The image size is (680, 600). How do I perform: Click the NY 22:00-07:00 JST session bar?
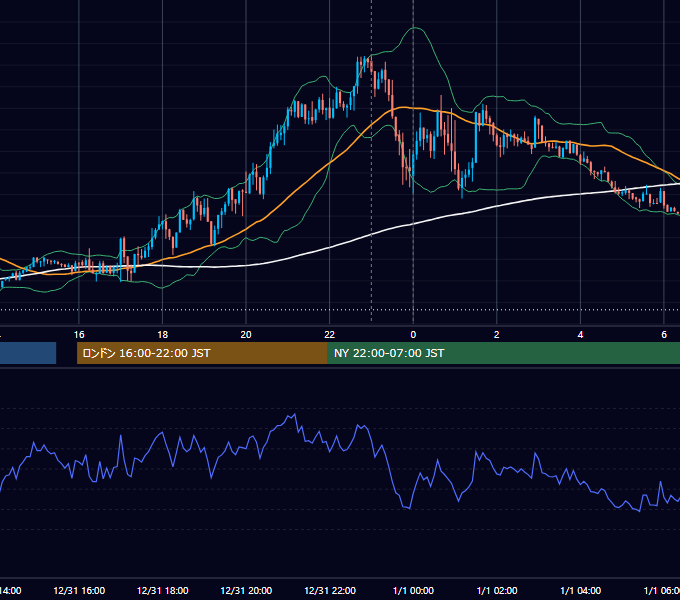pyautogui.click(x=503, y=353)
